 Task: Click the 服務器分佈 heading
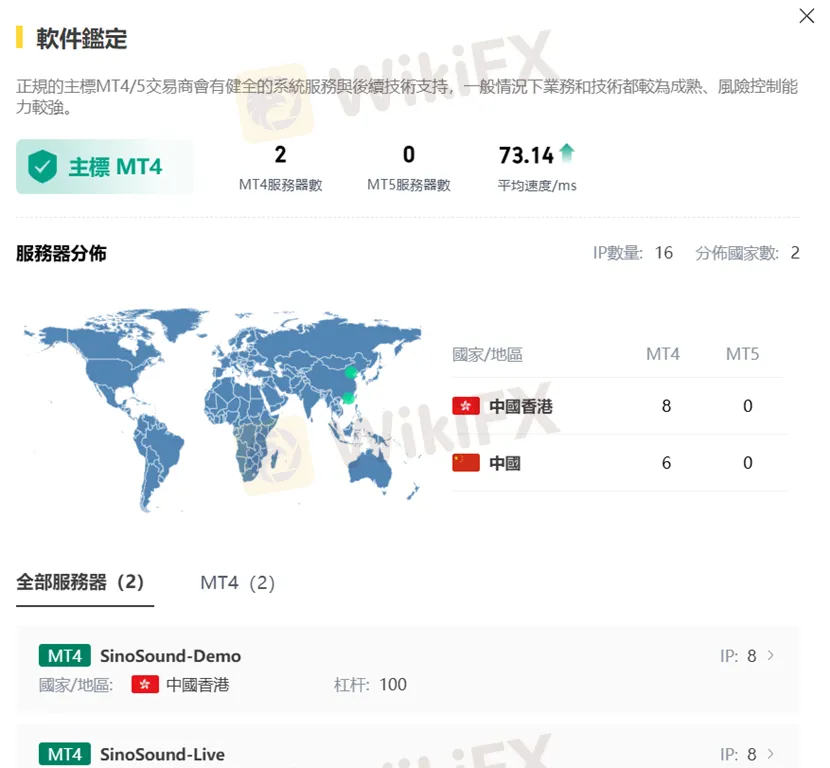[x=61, y=253]
